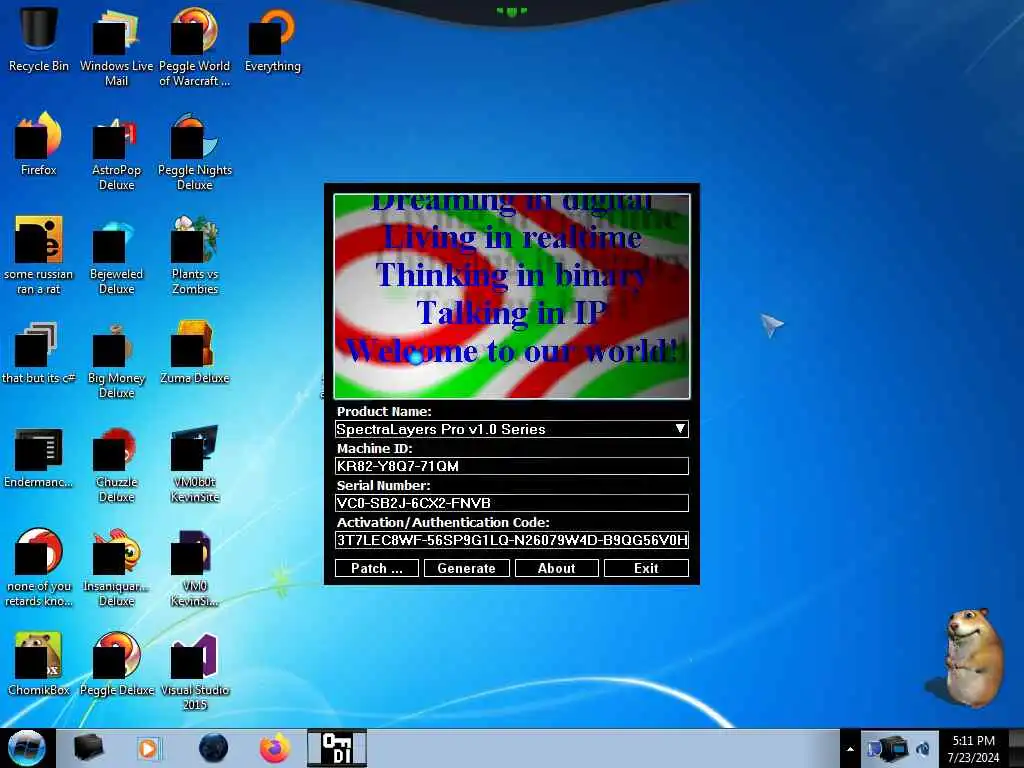This screenshot has width=1024, height=768.
Task: Expand the Product Name dropdown
Action: (680, 429)
